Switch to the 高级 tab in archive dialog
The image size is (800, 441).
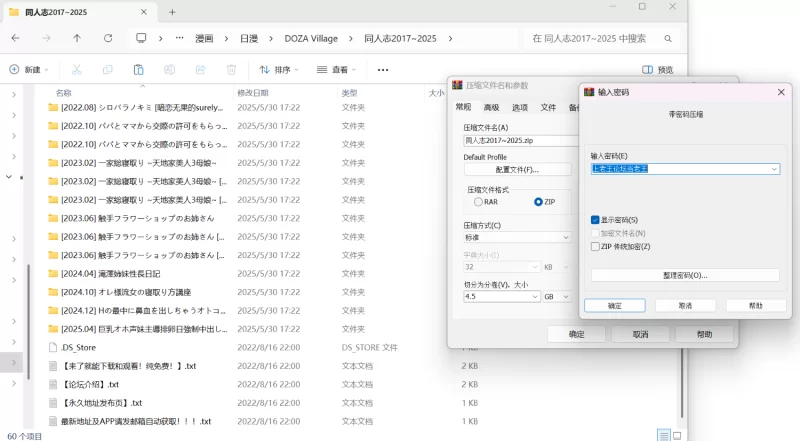click(x=491, y=107)
